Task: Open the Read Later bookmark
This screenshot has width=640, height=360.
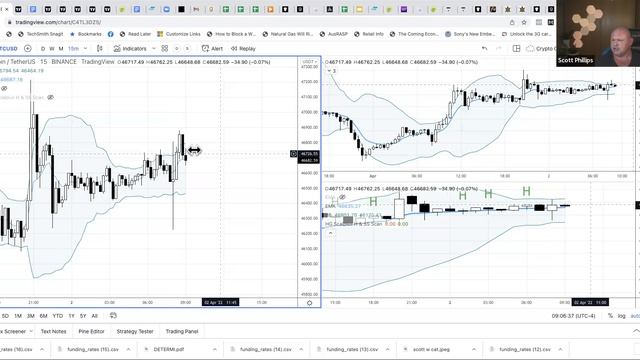Action: click(x=135, y=34)
